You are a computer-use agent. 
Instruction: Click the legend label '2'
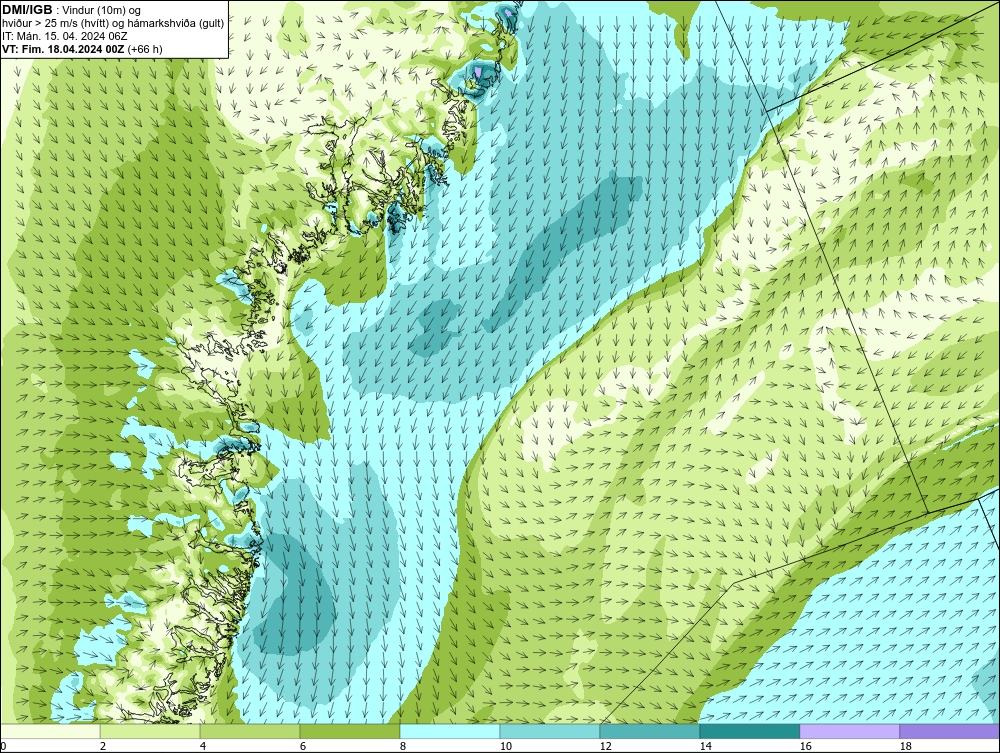pos(103,746)
